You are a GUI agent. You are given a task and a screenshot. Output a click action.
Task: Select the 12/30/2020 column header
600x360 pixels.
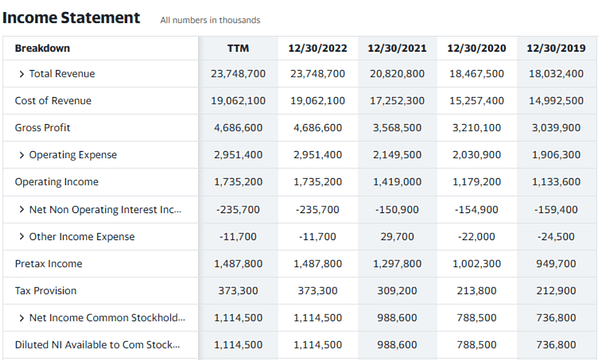pos(477,48)
